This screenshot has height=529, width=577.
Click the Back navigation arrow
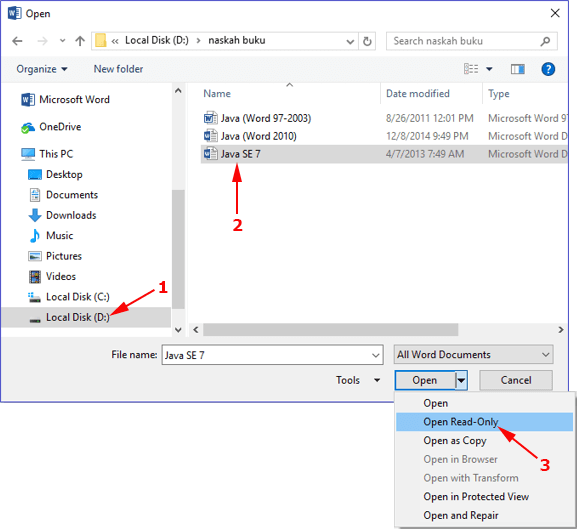pos(17,41)
